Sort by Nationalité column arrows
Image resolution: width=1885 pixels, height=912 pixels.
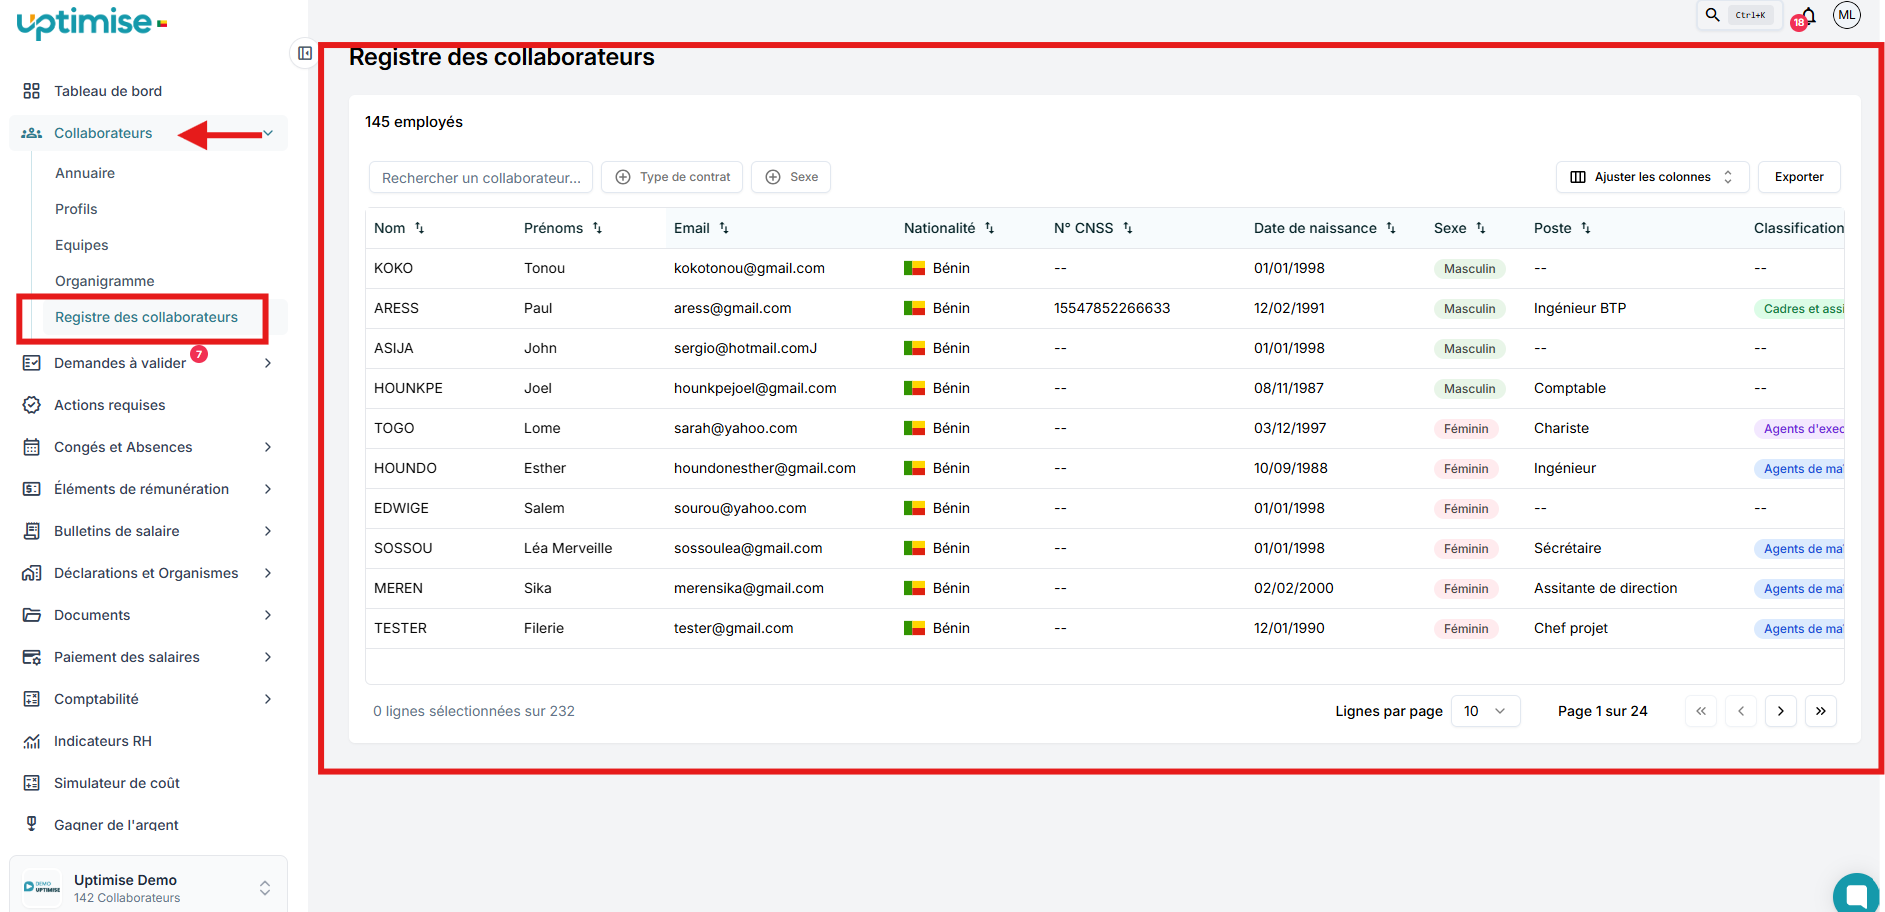pyautogui.click(x=989, y=228)
